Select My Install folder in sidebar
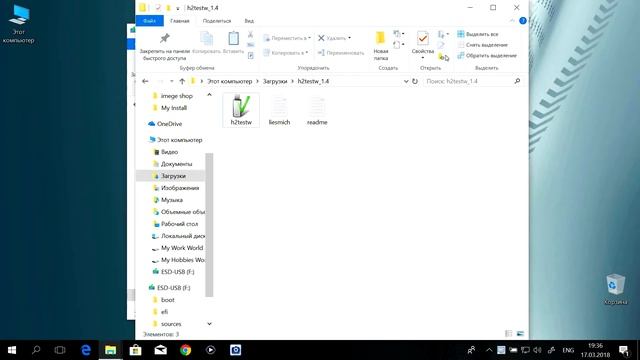Viewport: 640px width, 360px height. (x=173, y=108)
